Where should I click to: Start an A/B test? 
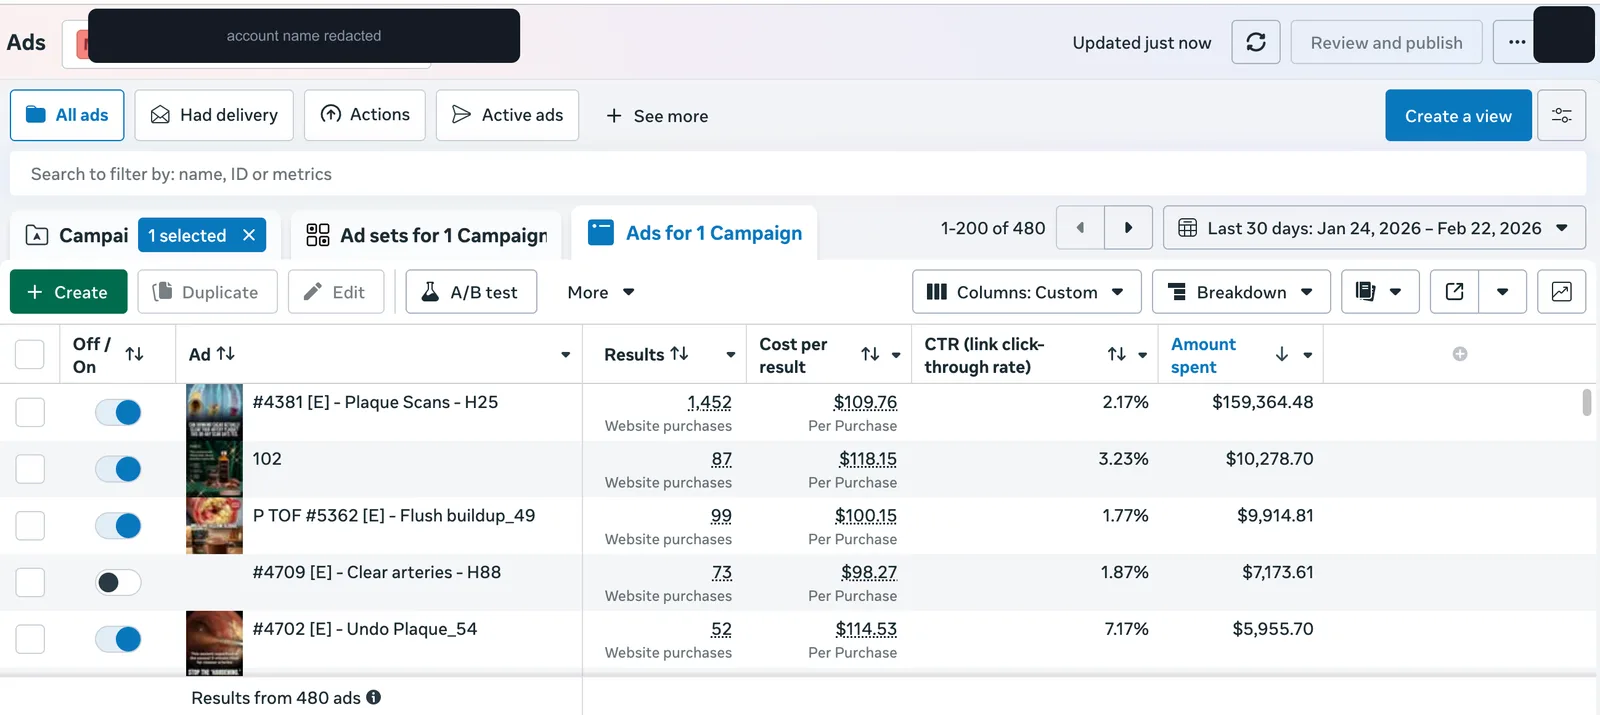[471, 292]
